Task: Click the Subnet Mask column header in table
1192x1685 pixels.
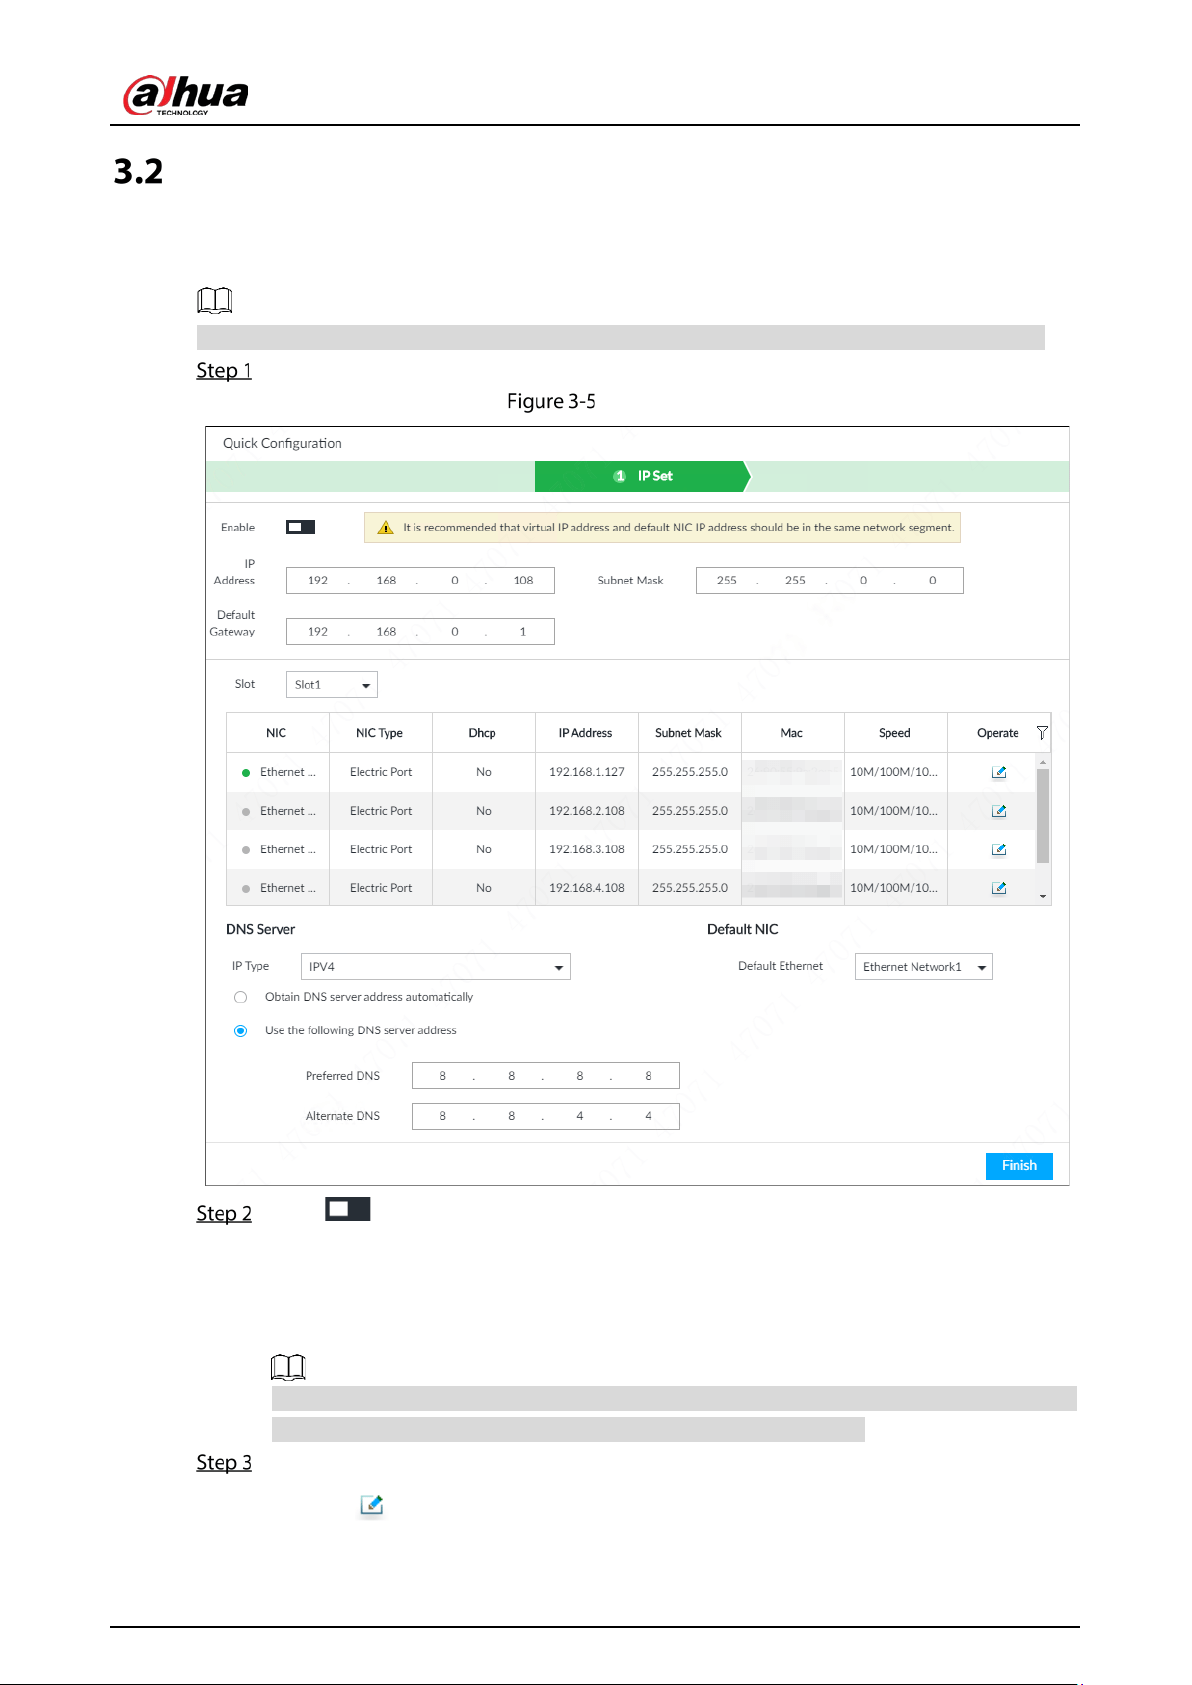Action: pyautogui.click(x=689, y=733)
